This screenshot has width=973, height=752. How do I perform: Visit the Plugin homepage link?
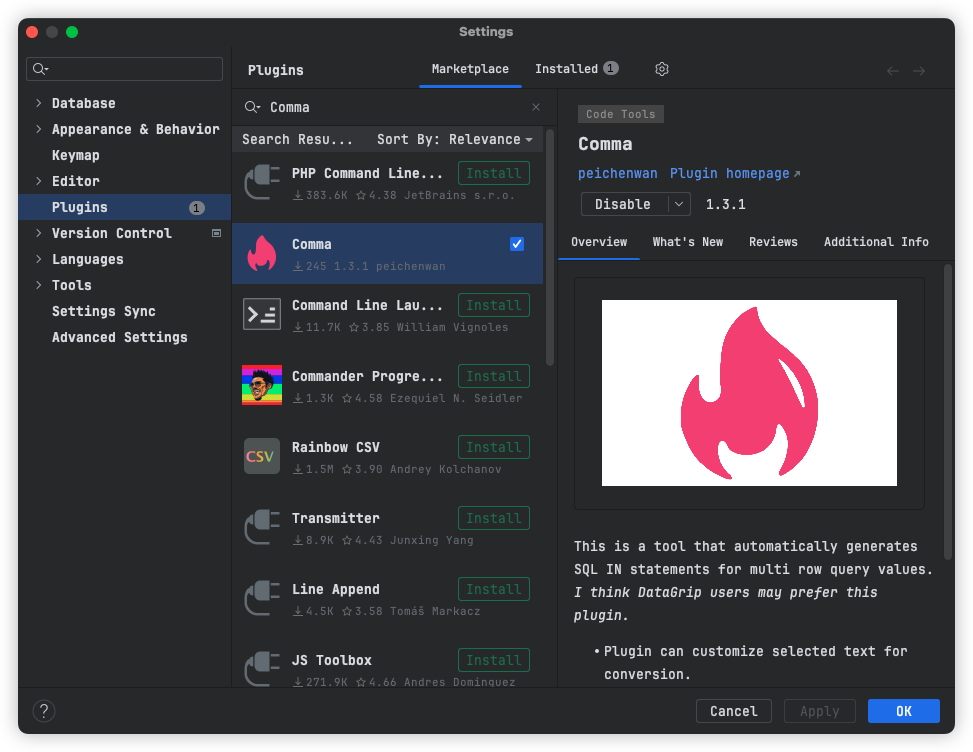[x=728, y=173]
